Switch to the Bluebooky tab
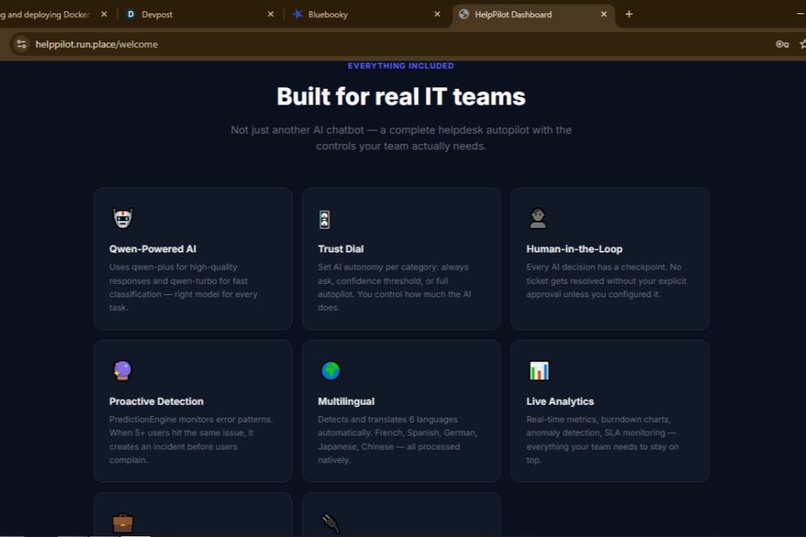The height and width of the screenshot is (537, 806). tap(366, 14)
